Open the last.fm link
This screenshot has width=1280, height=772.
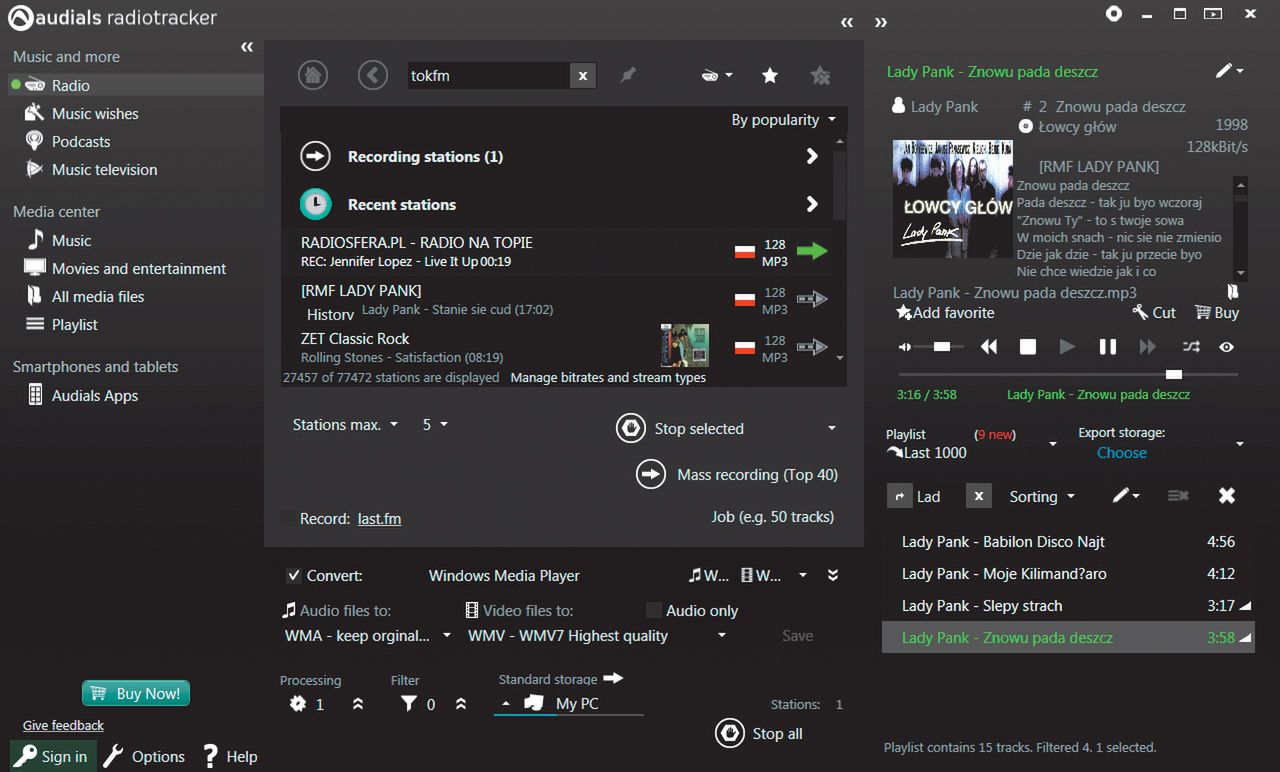coord(379,519)
